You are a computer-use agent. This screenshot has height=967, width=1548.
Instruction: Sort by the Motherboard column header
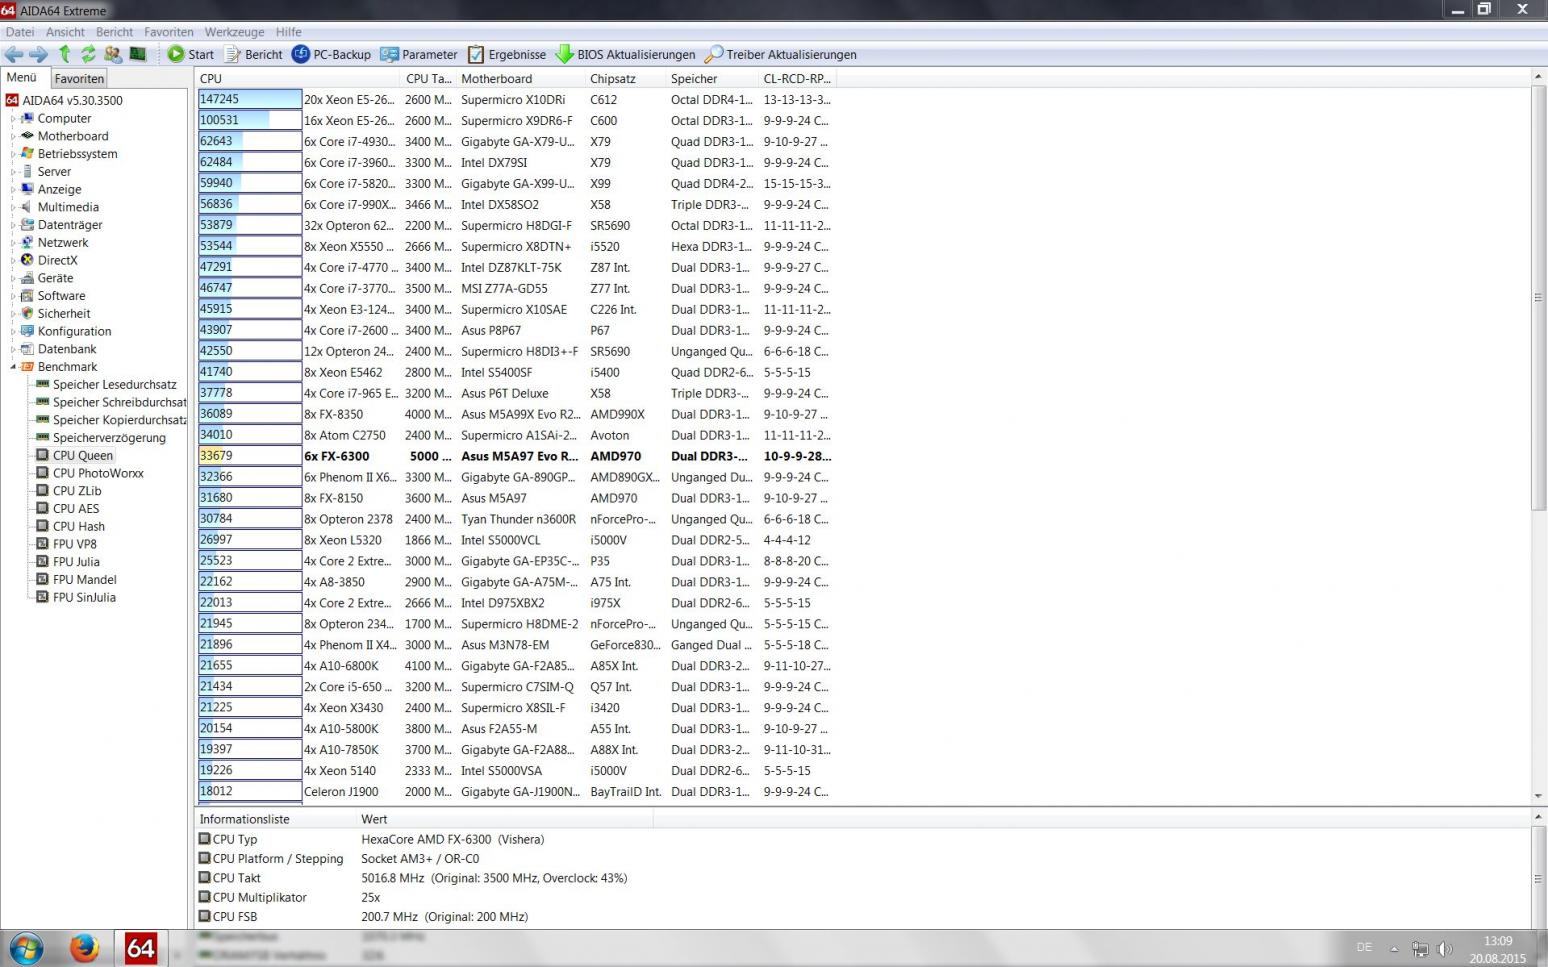520,78
